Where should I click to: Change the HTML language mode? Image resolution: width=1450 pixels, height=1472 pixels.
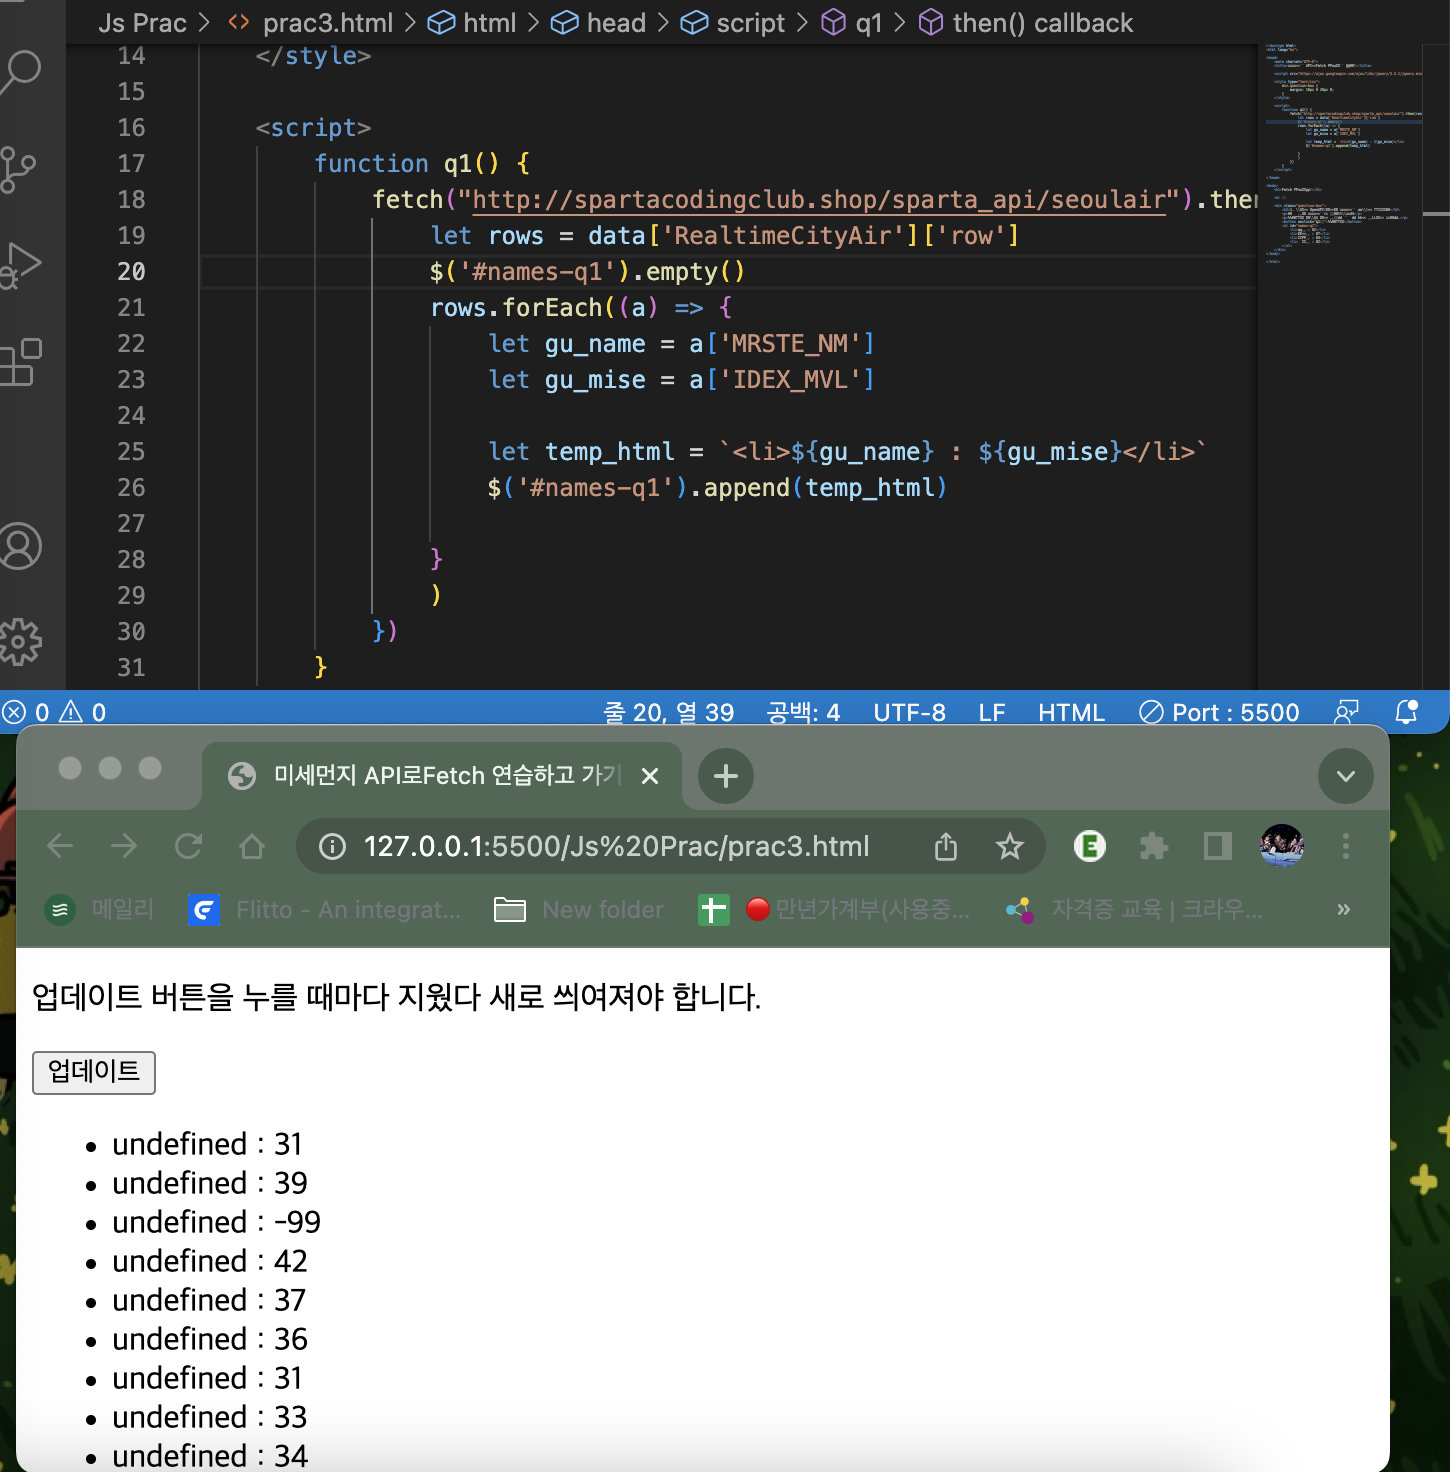1071,712
